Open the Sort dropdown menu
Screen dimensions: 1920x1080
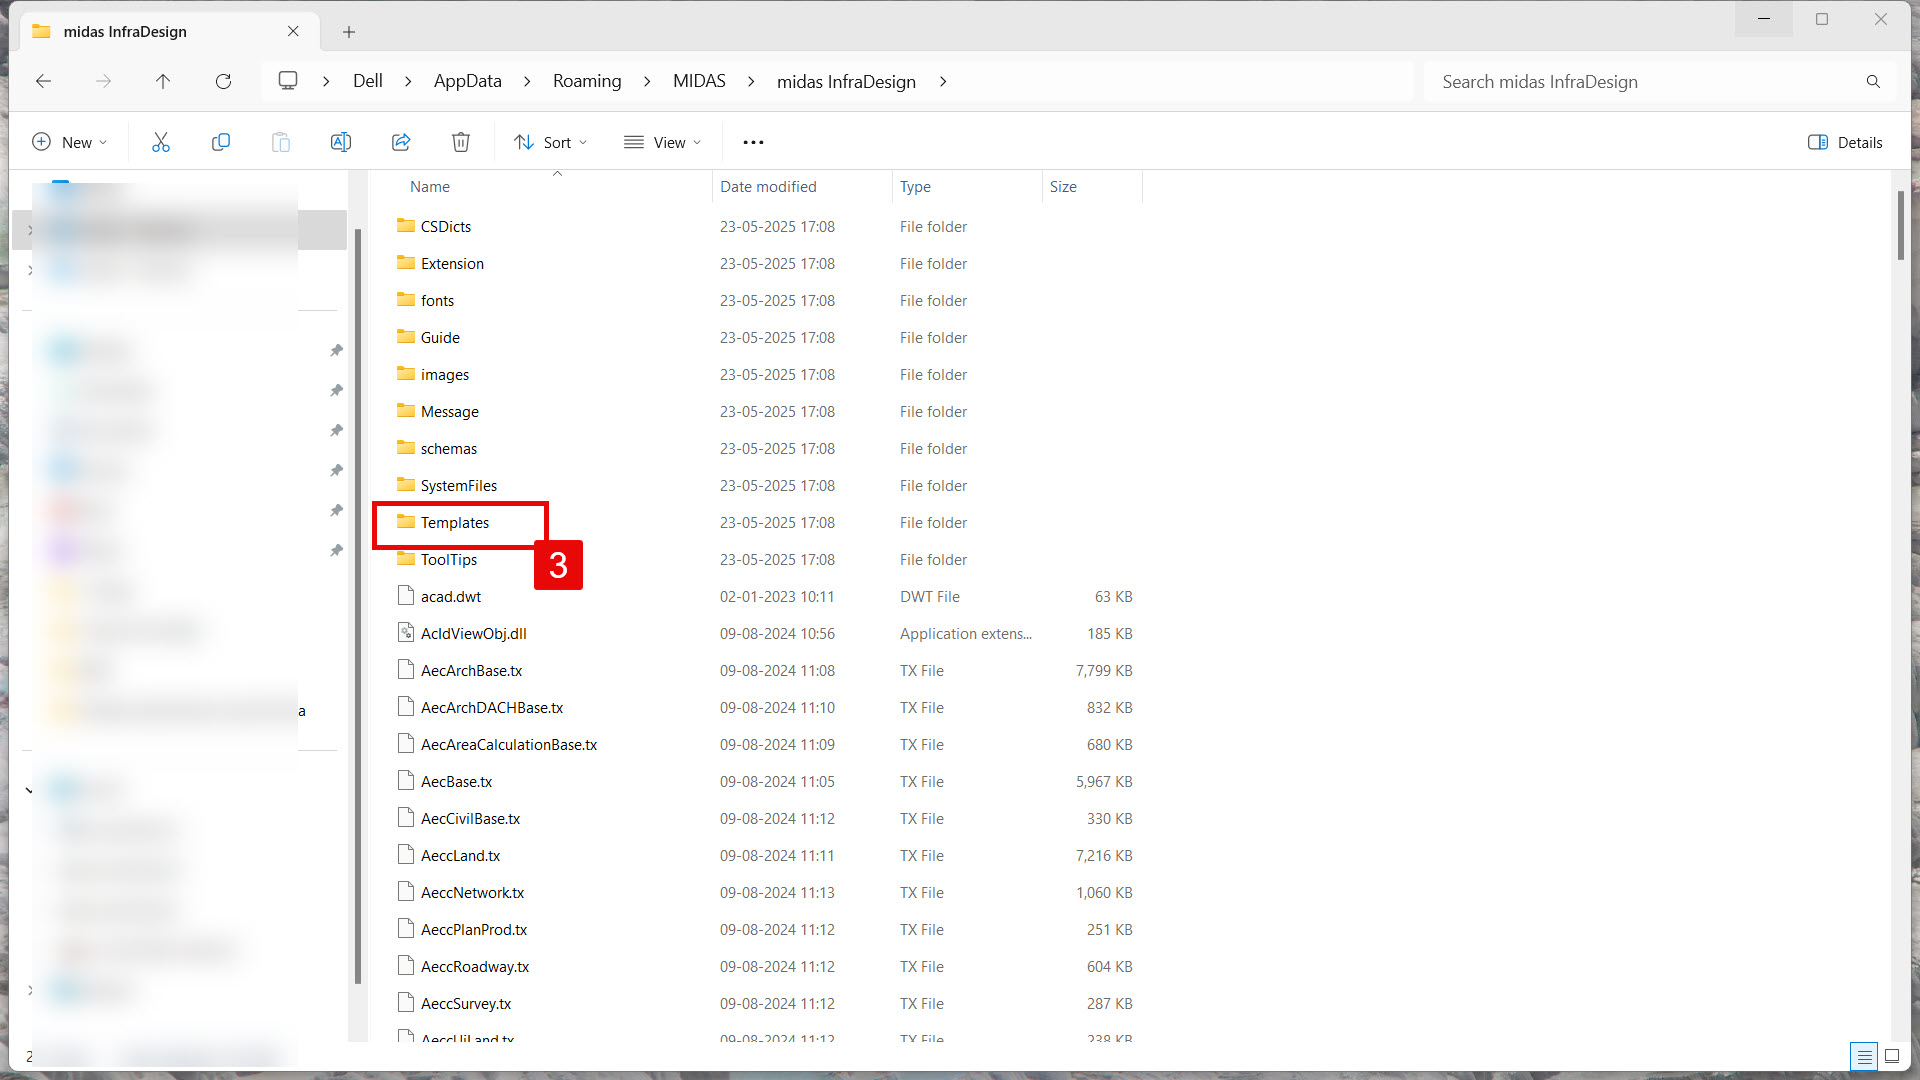tap(551, 142)
